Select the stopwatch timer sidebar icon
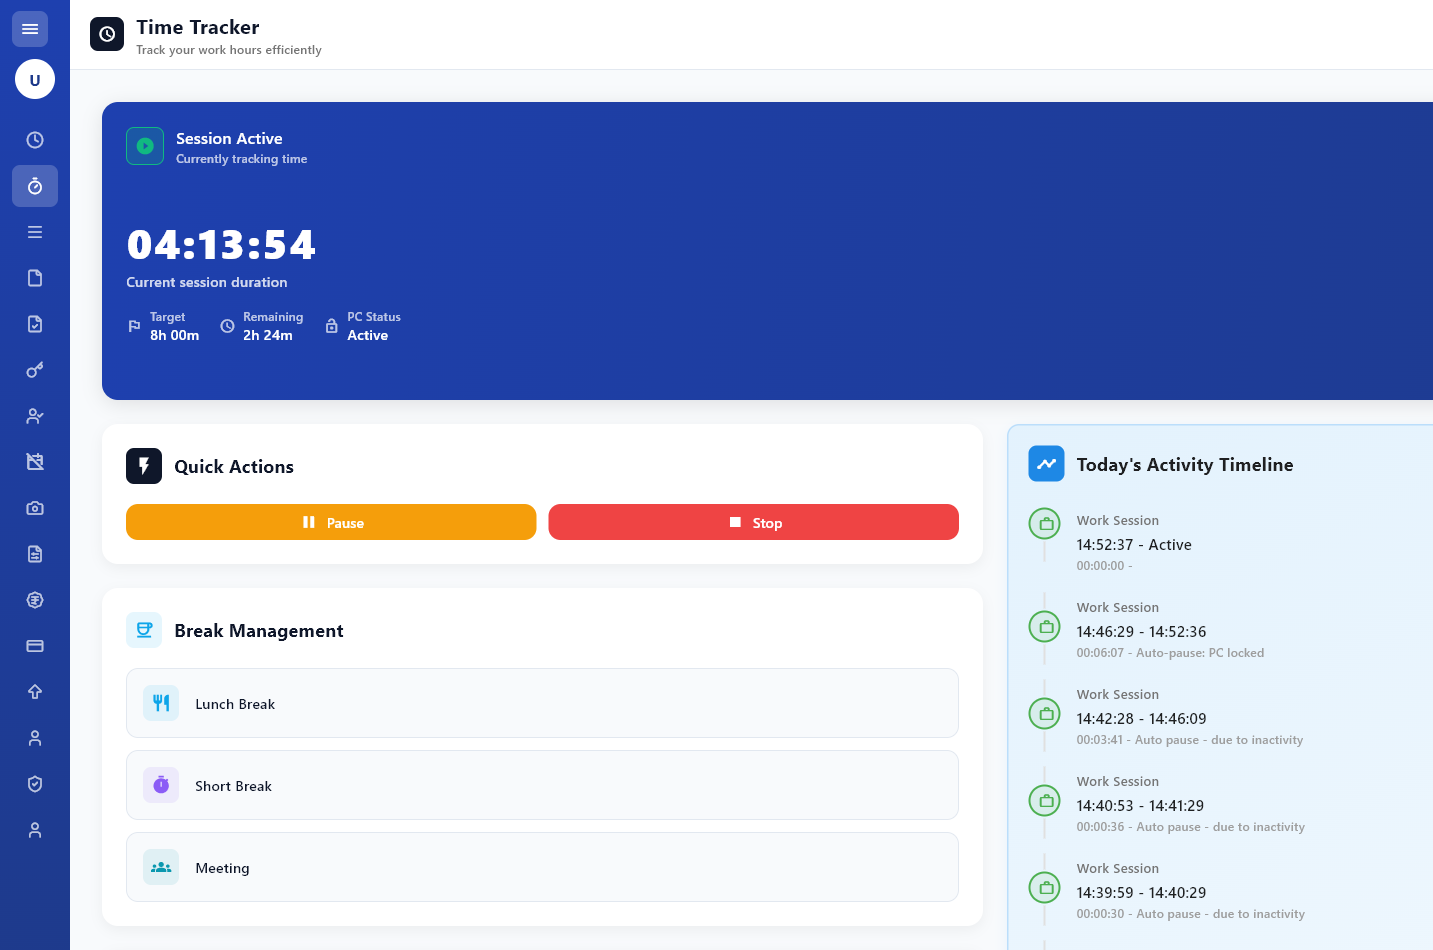The height and width of the screenshot is (950, 1433). point(35,186)
